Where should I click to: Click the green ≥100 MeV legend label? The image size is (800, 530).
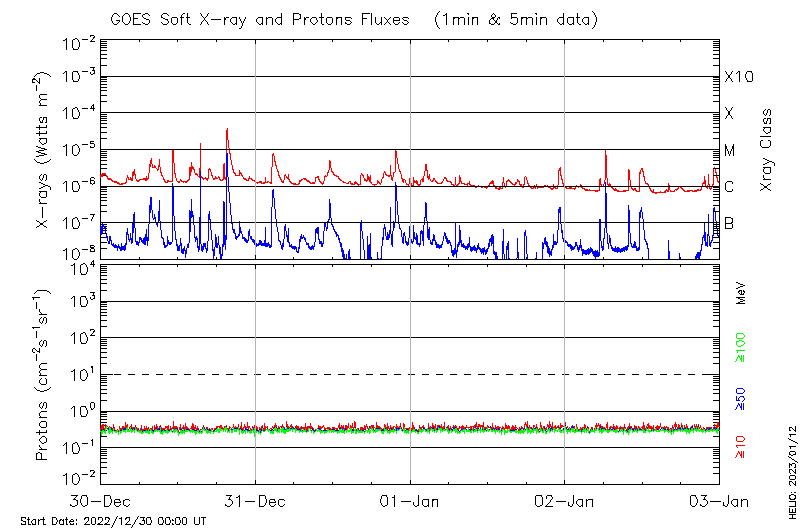[x=741, y=349]
